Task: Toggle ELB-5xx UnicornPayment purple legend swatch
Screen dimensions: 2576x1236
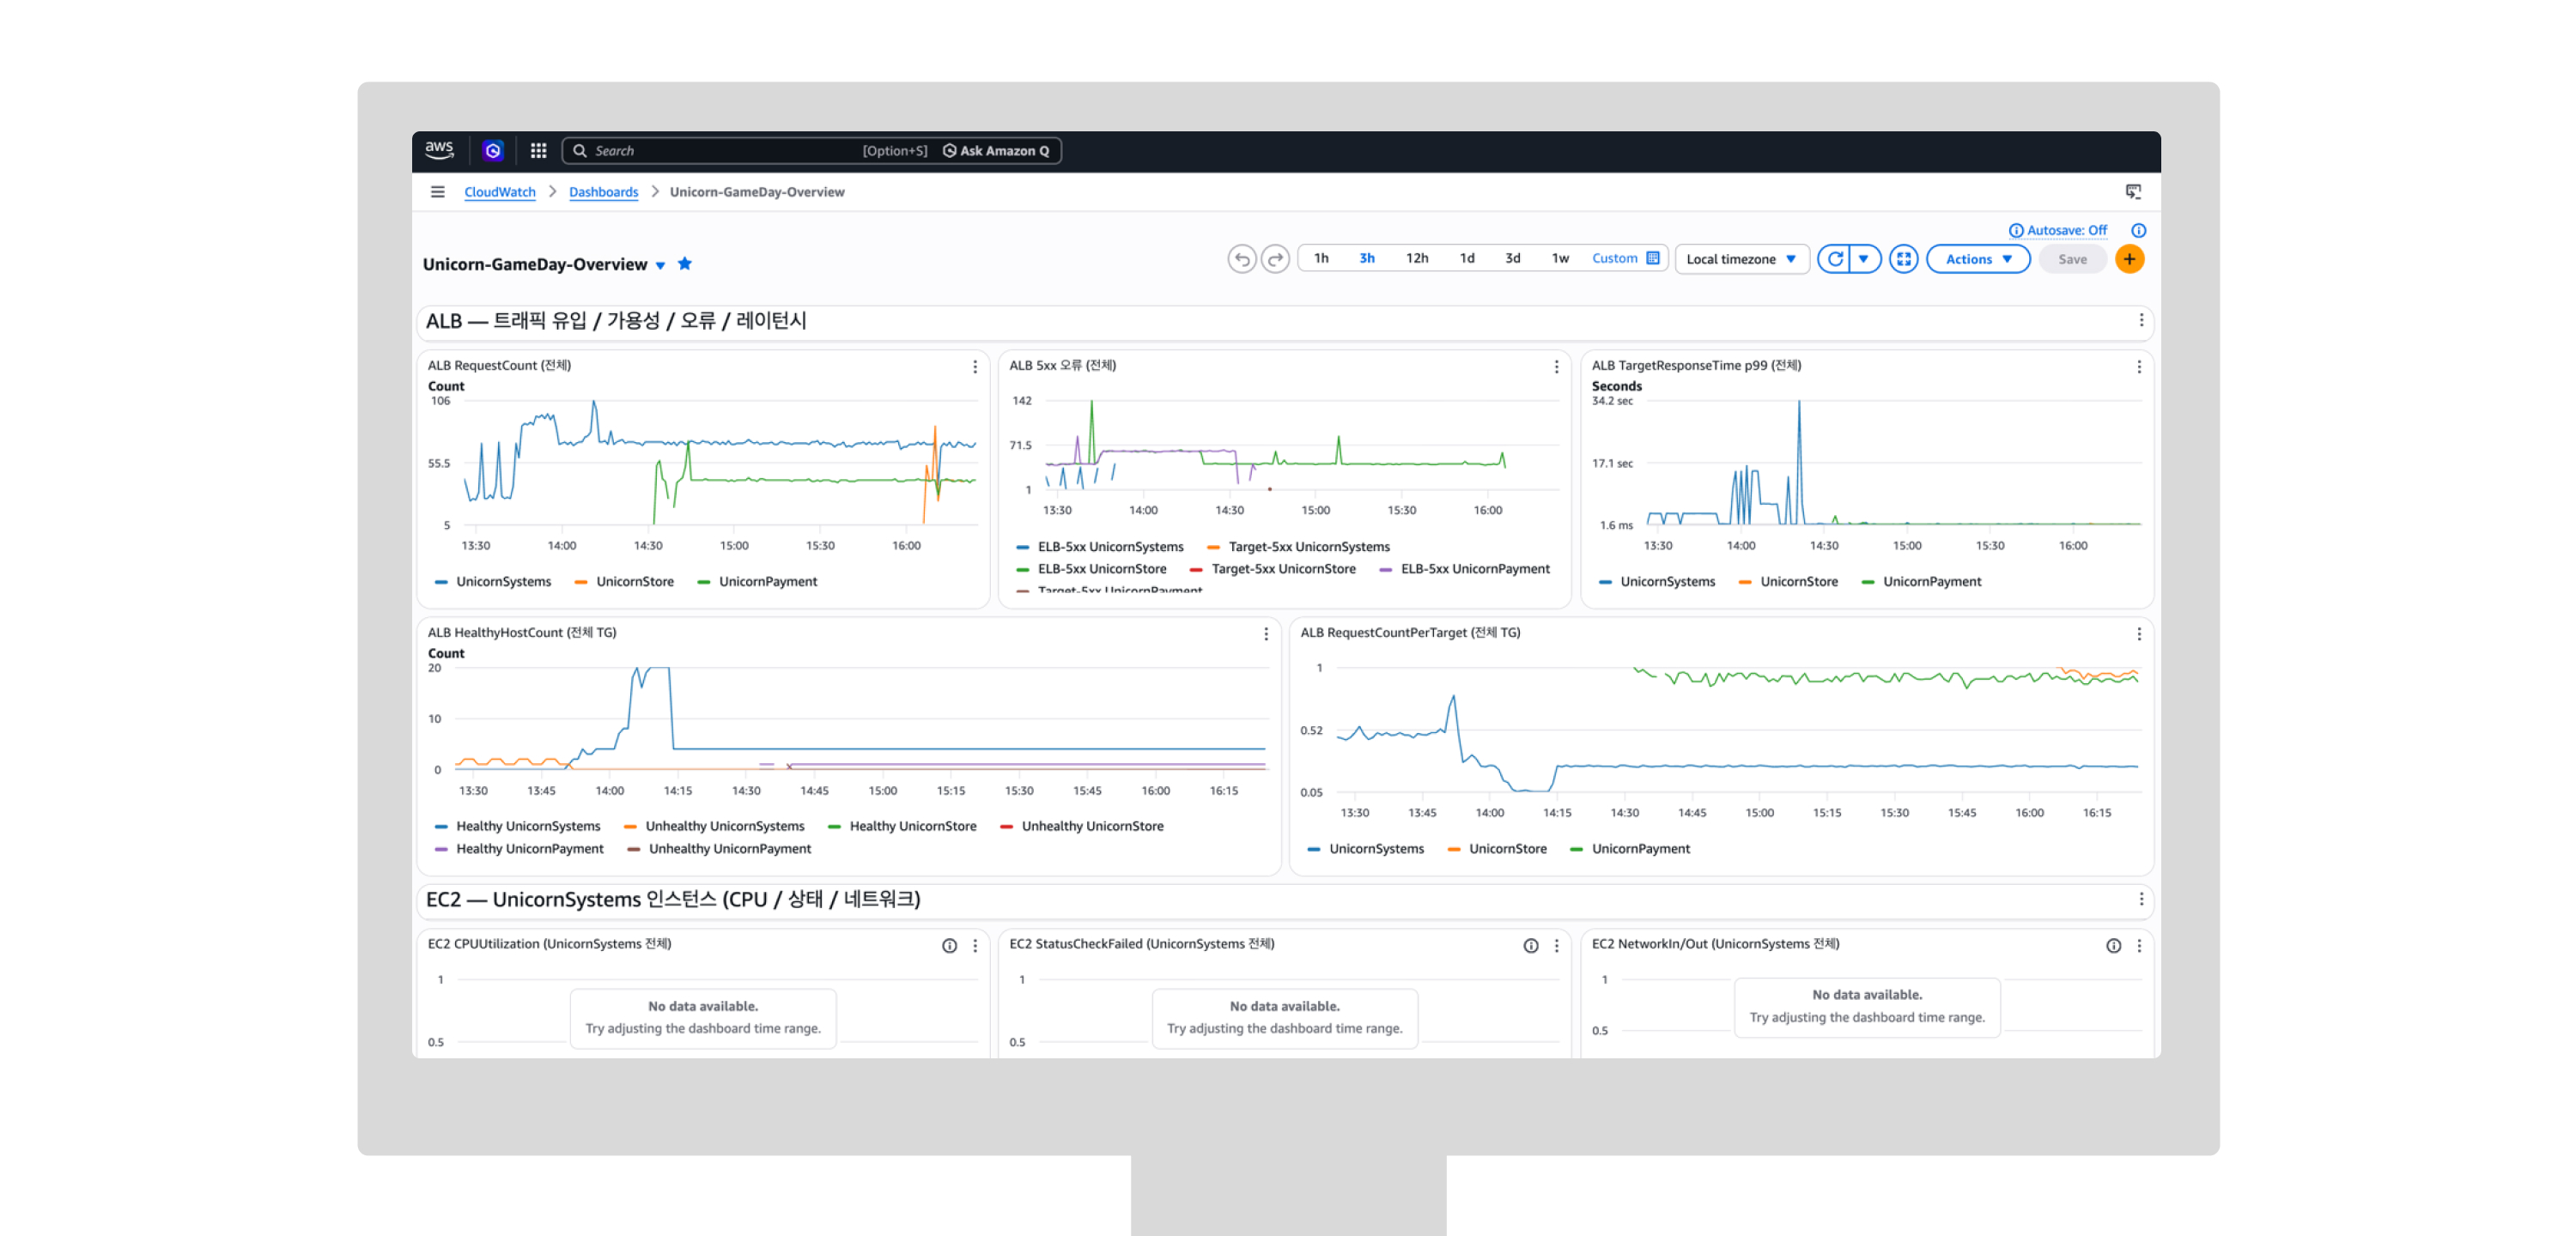Action: pyautogui.click(x=1385, y=569)
